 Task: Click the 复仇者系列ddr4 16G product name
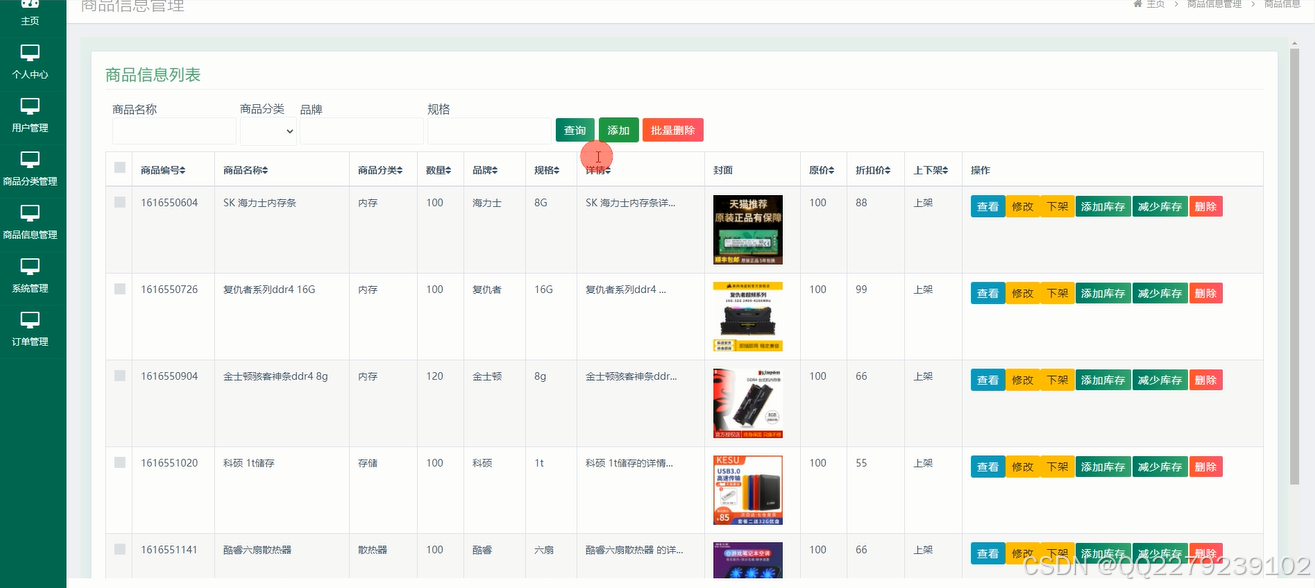pos(269,290)
